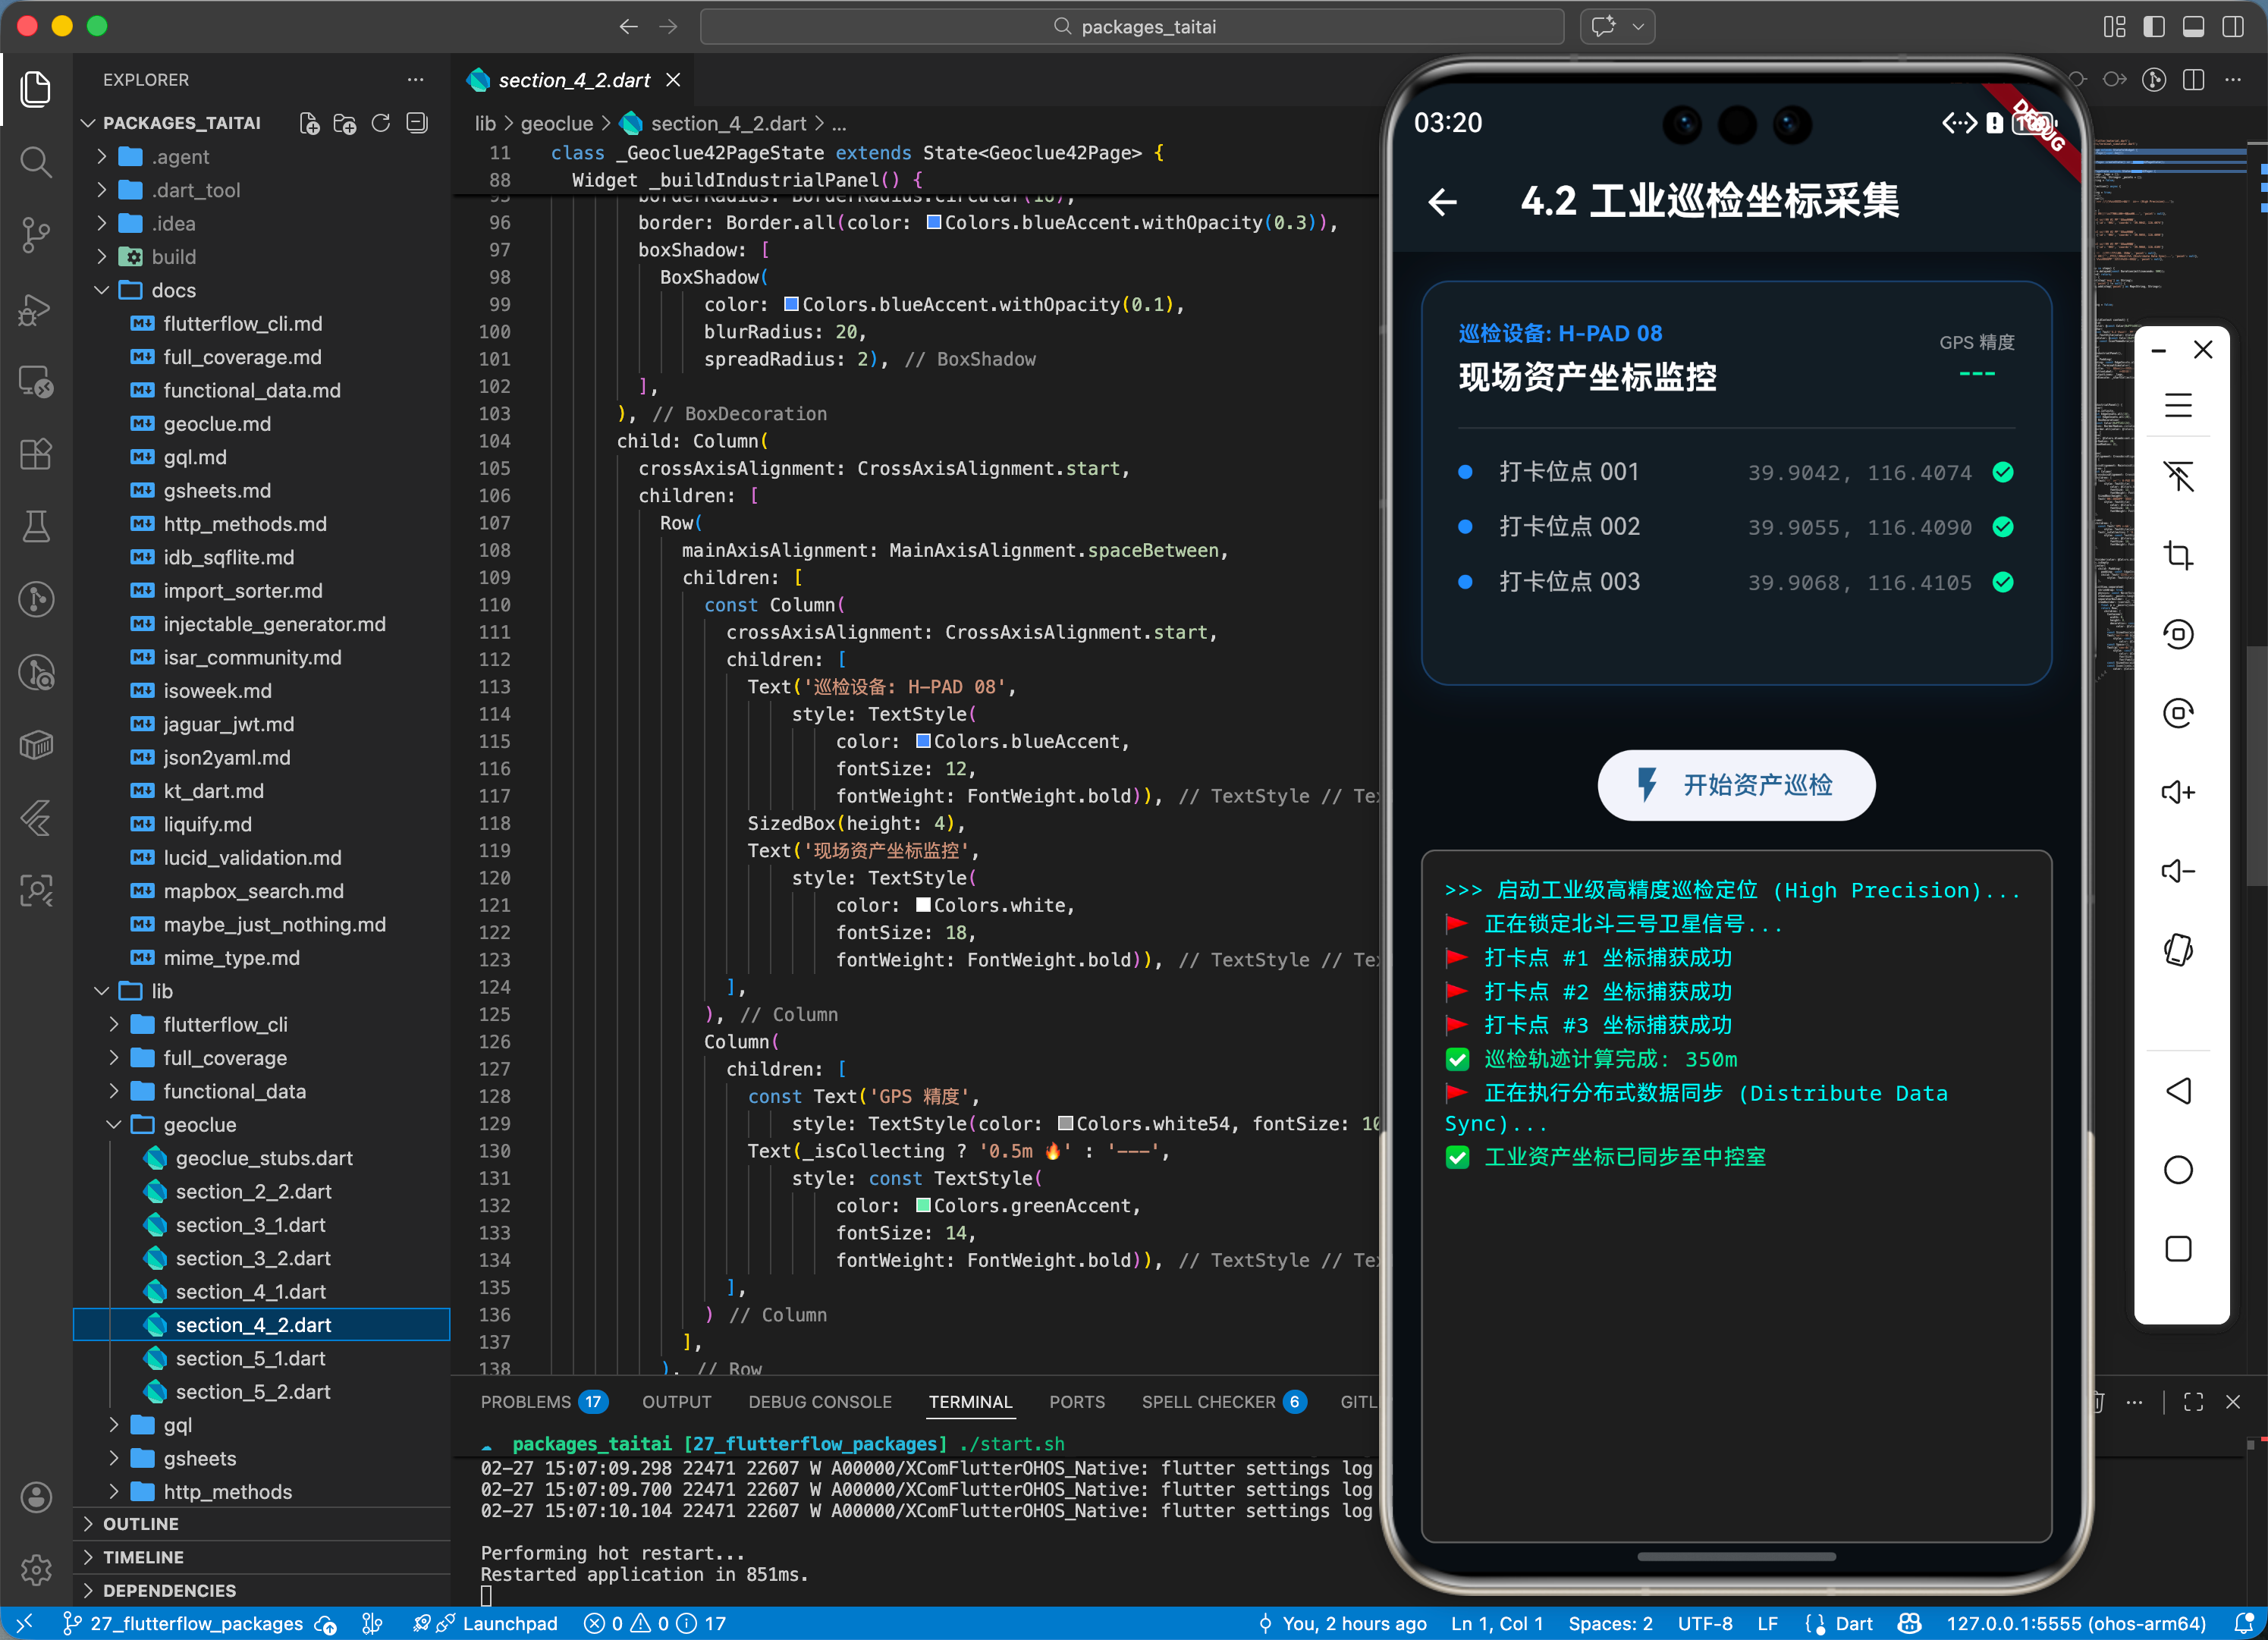This screenshot has width=2268, height=1640.
Task: Toggle the bottom panel layout icon
Action: [2193, 27]
